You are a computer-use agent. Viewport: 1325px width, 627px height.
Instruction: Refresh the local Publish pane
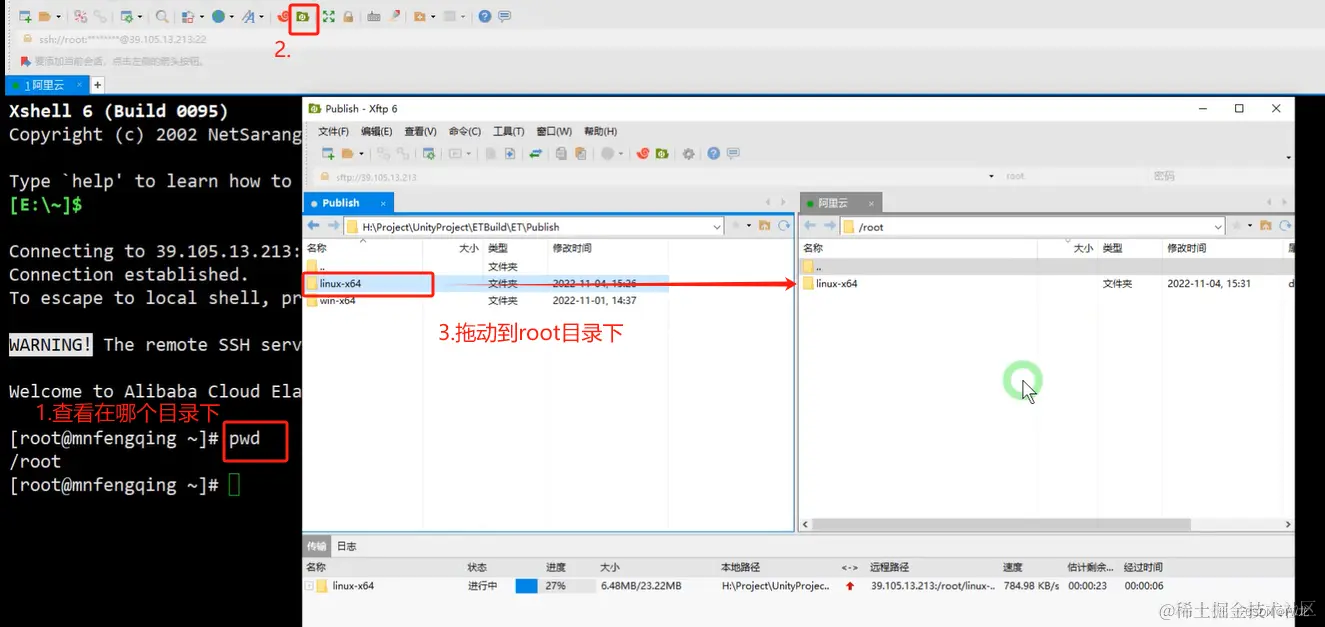[784, 226]
